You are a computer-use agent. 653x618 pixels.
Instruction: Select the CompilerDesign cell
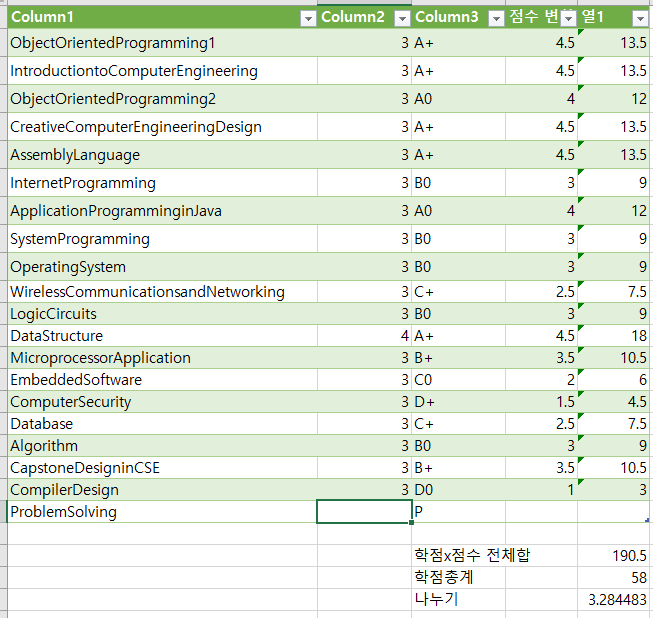coord(162,490)
